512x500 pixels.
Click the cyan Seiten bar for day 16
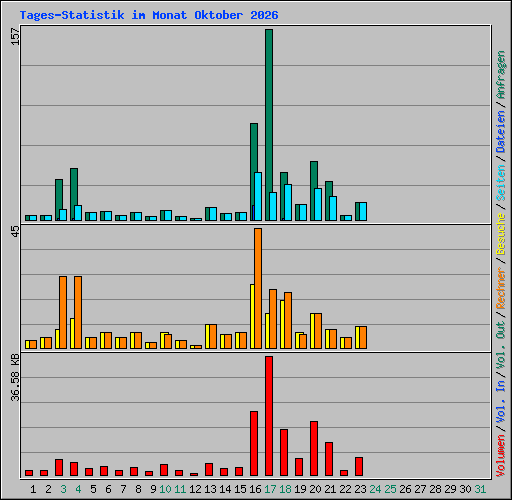258,196
